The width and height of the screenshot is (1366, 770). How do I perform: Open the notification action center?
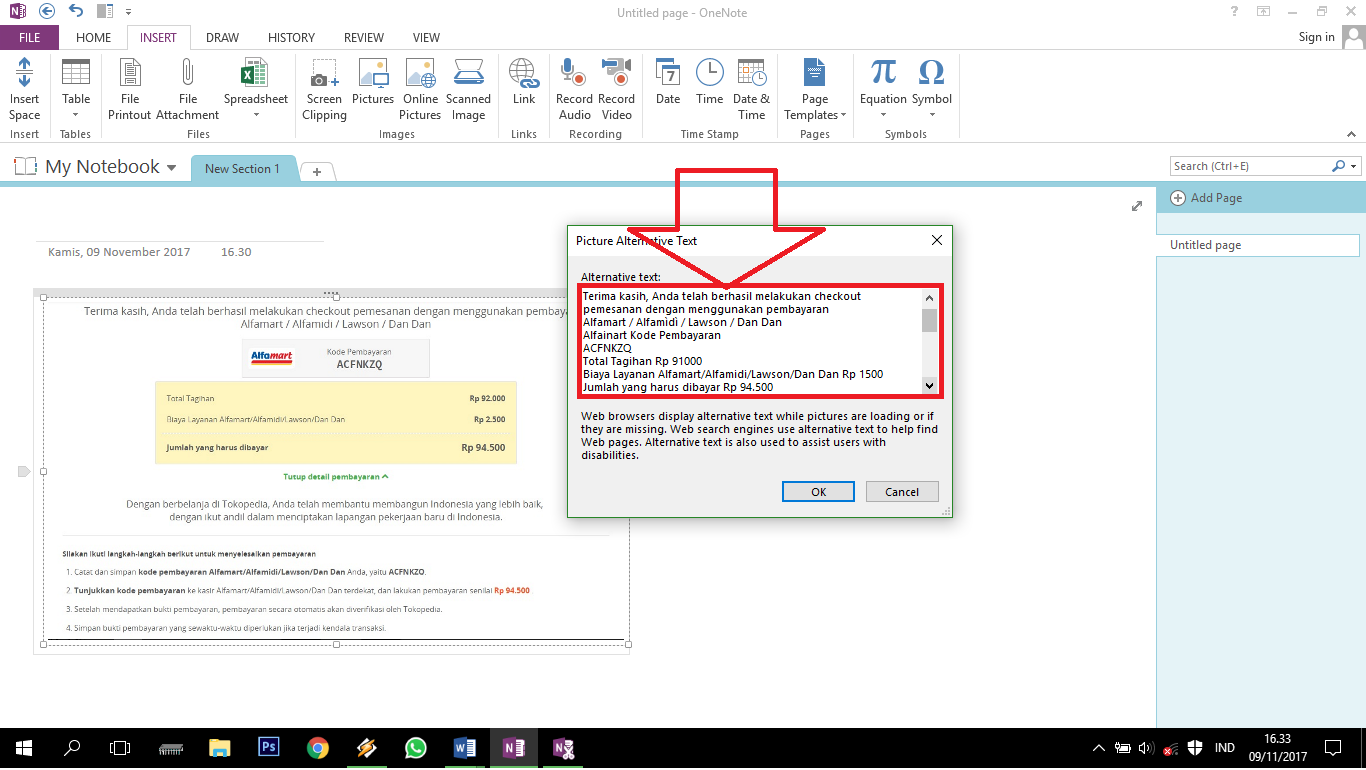pos(1332,748)
